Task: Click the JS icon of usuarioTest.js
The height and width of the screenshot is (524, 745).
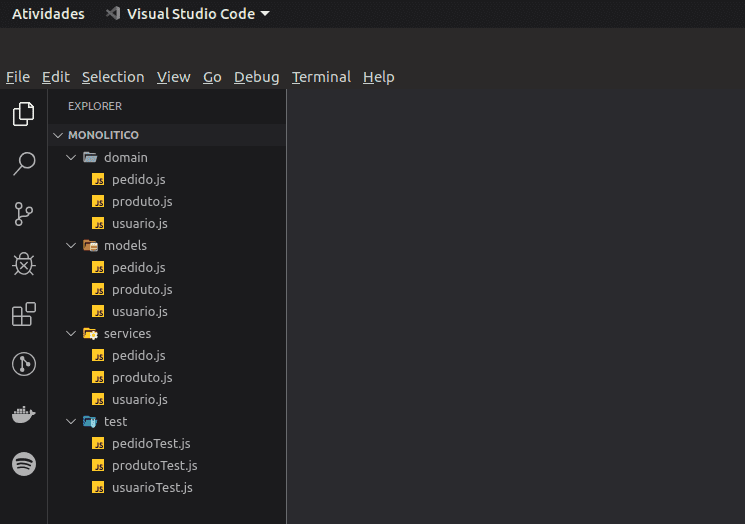Action: pyautogui.click(x=98, y=487)
